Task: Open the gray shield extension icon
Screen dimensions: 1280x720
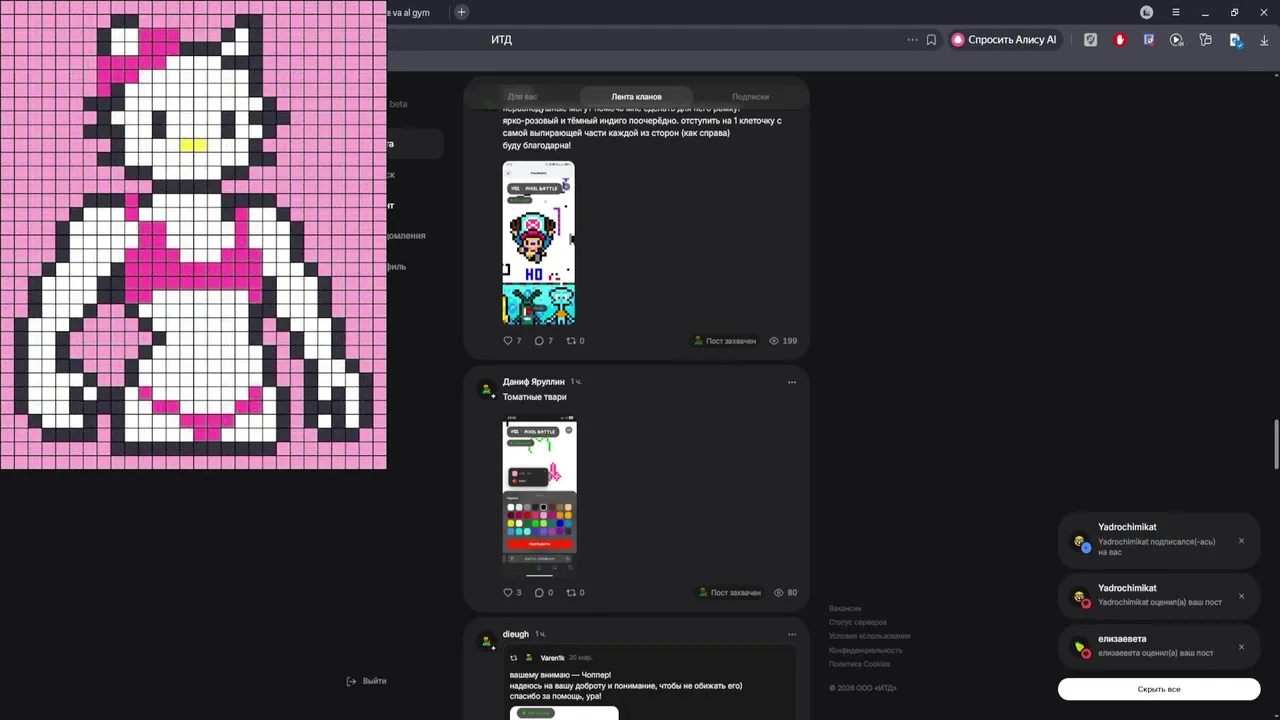Action: click(1091, 40)
